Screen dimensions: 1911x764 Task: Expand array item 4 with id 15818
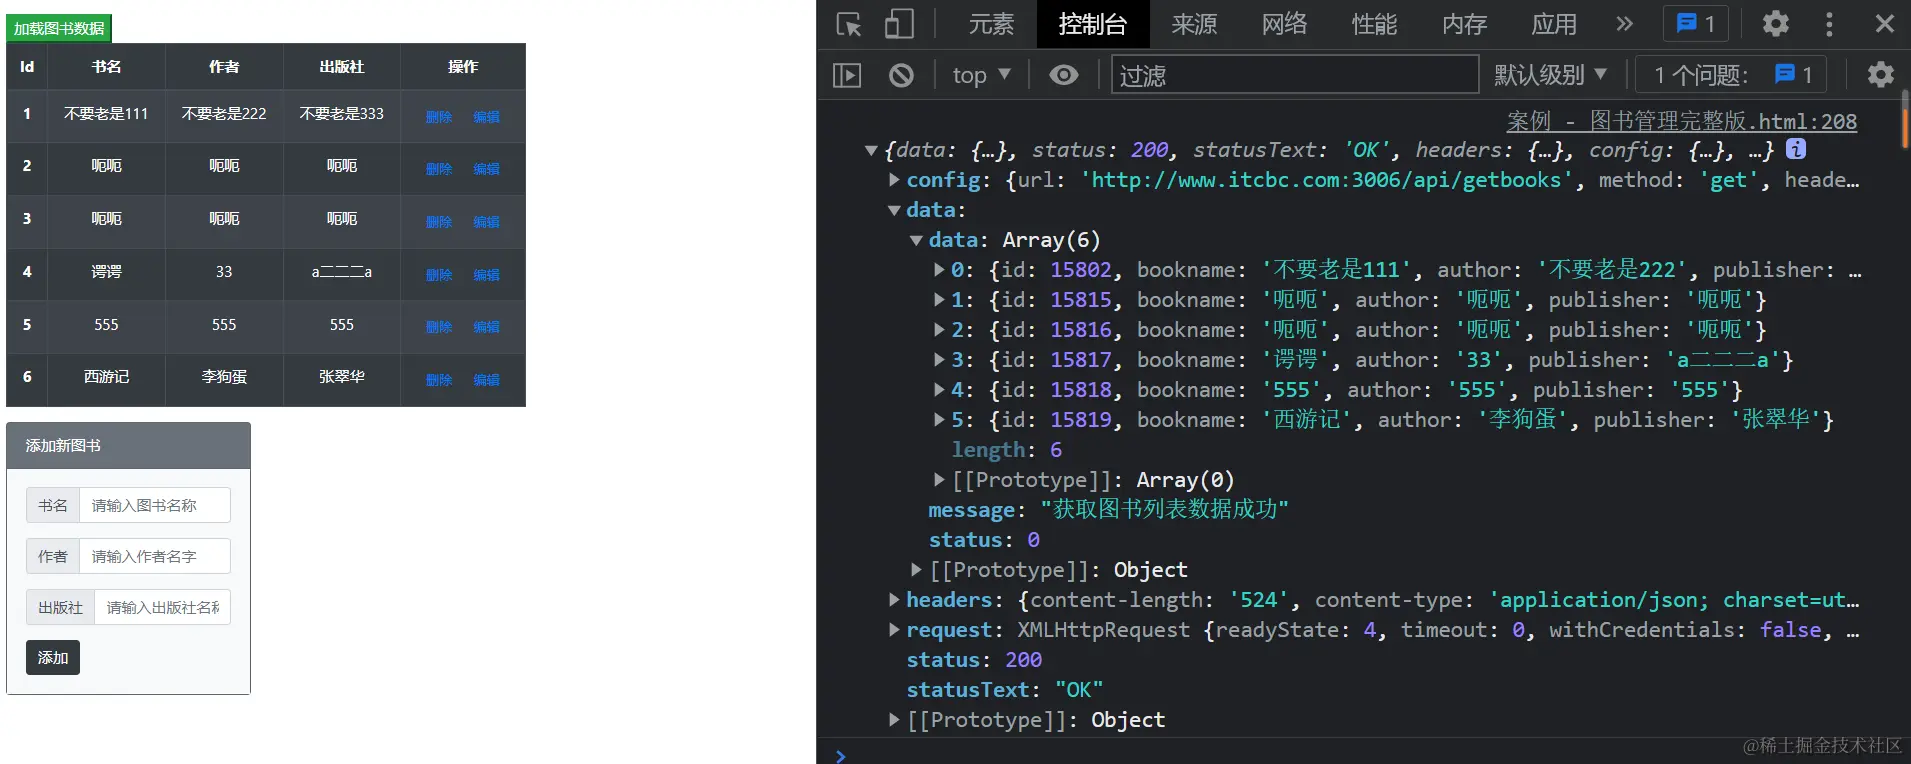click(x=939, y=390)
